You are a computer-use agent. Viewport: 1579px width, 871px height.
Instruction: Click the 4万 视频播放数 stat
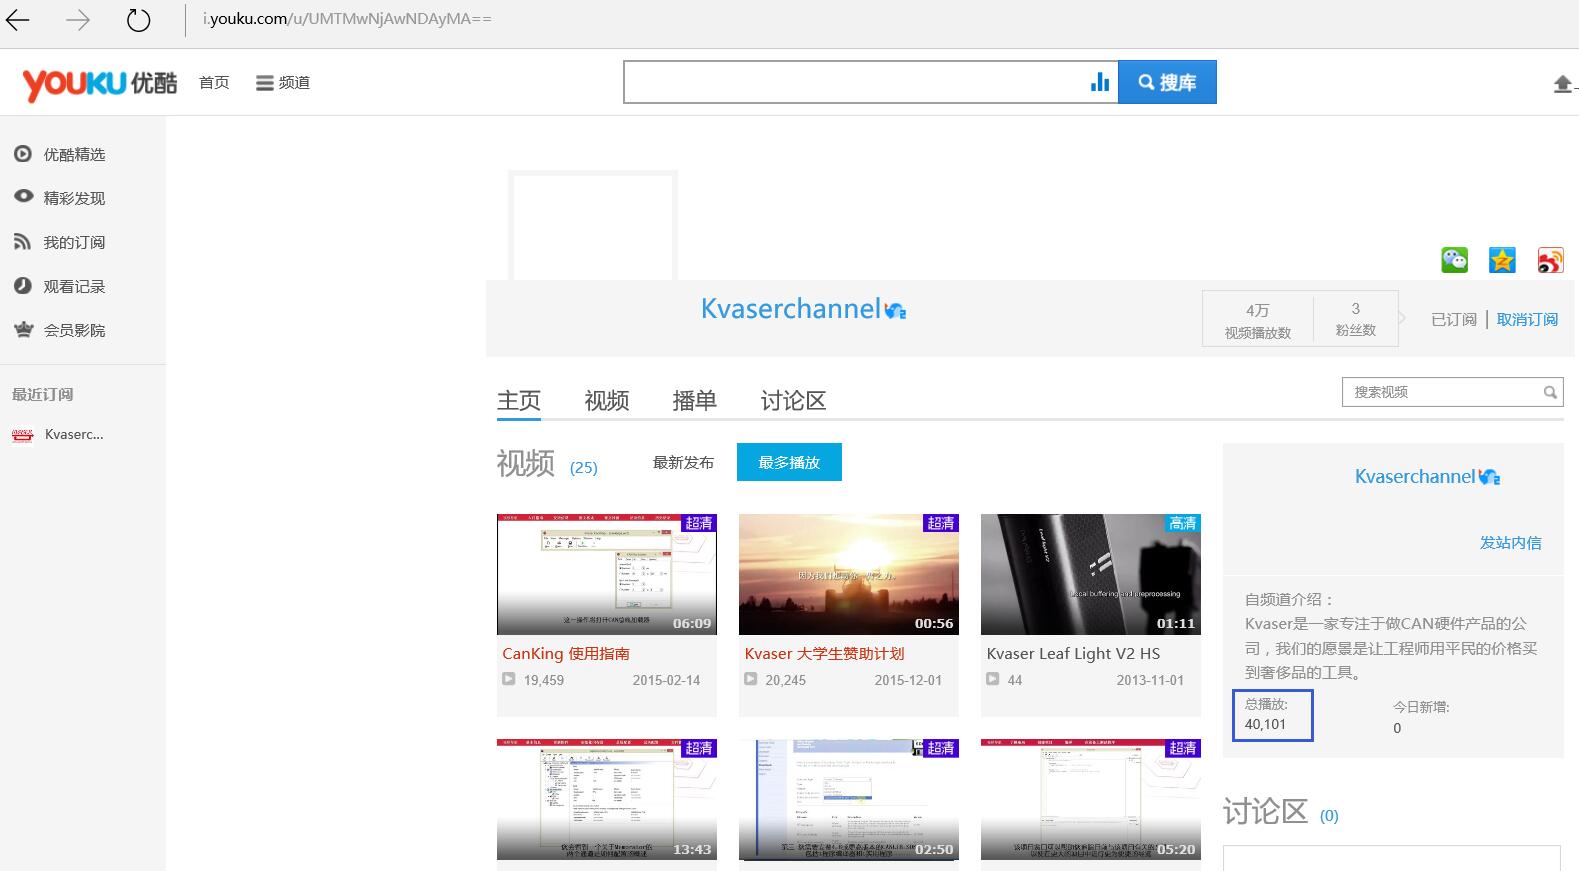pyautogui.click(x=1257, y=320)
